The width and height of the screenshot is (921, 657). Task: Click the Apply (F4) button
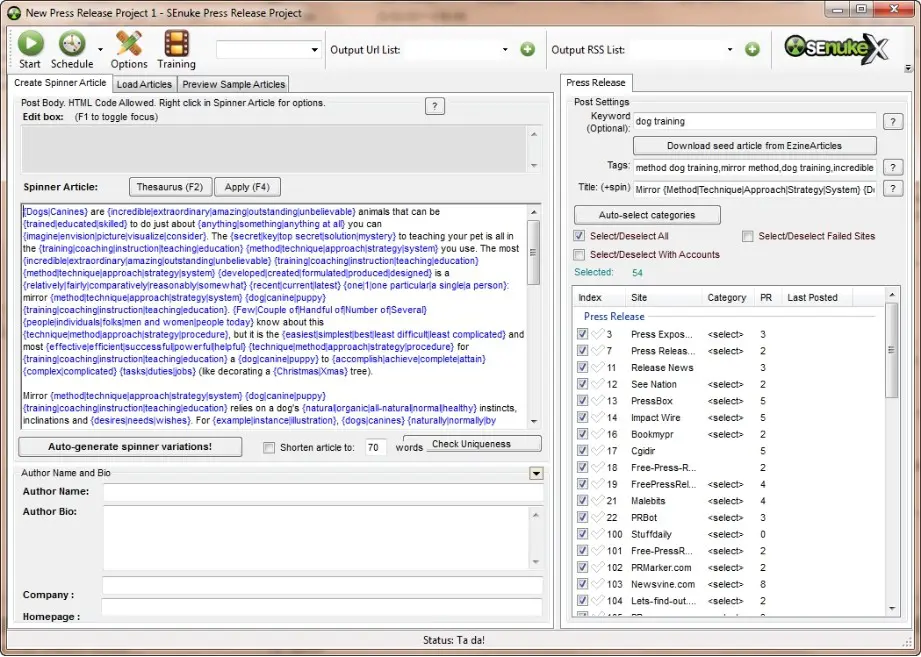tap(247, 187)
